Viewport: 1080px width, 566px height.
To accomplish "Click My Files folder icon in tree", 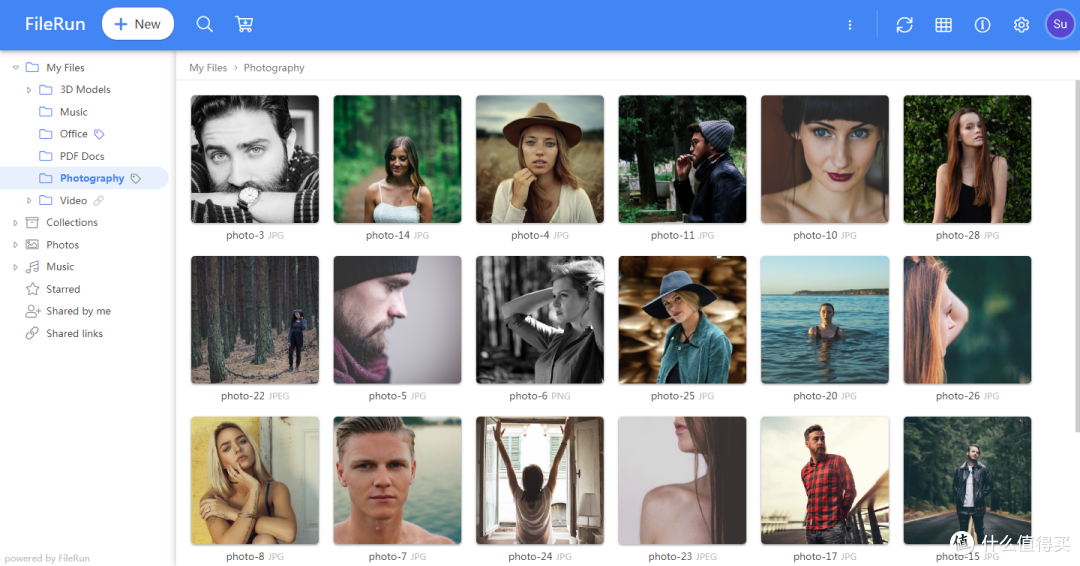I will coord(32,67).
